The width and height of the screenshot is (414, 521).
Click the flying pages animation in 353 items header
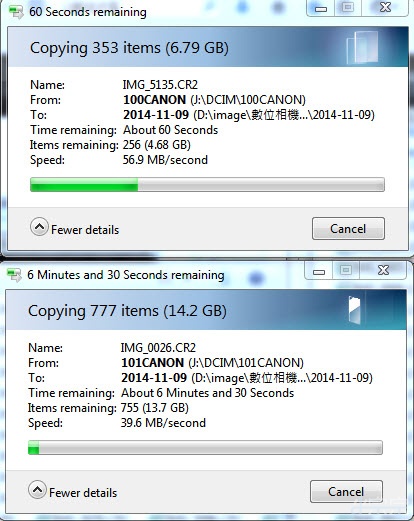tap(362, 47)
